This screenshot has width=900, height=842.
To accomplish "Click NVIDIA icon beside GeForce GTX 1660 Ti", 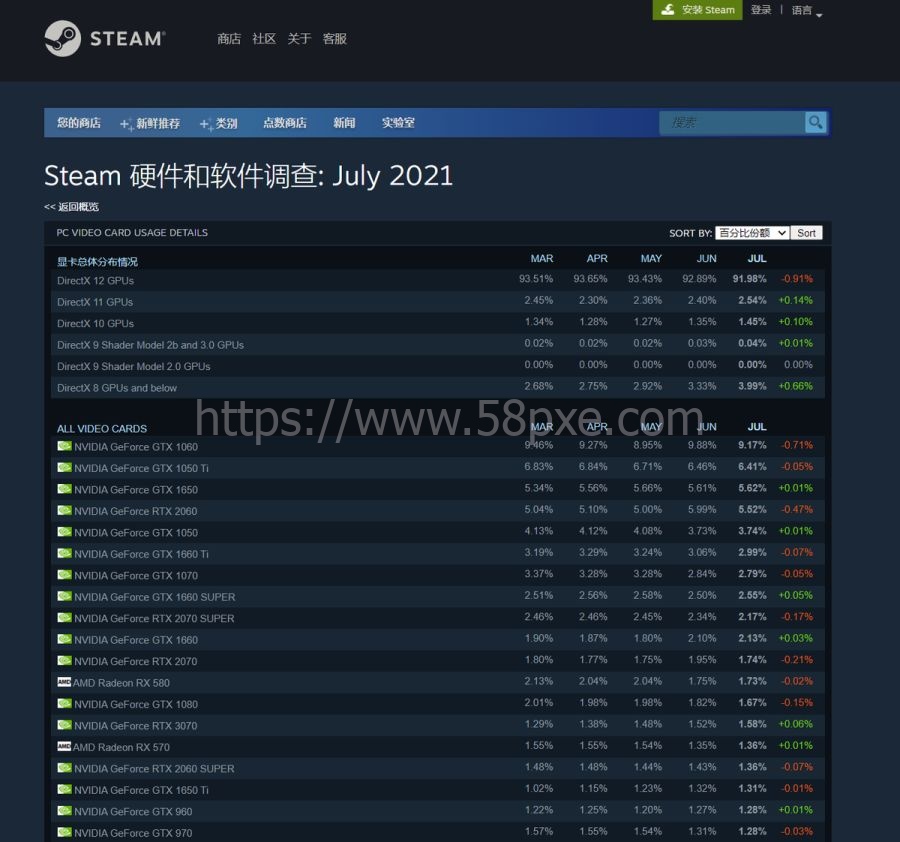I will tap(64, 553).
